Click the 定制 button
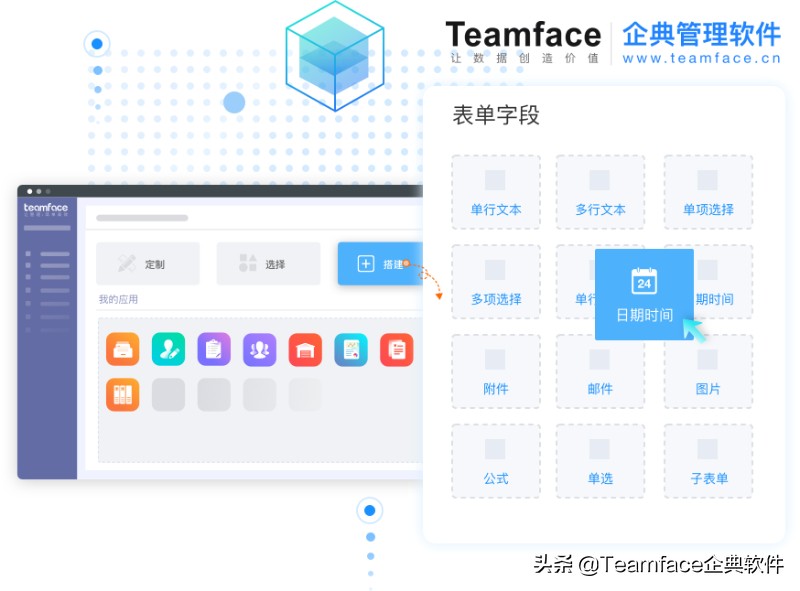This screenshot has width=800, height=591. click(x=148, y=263)
